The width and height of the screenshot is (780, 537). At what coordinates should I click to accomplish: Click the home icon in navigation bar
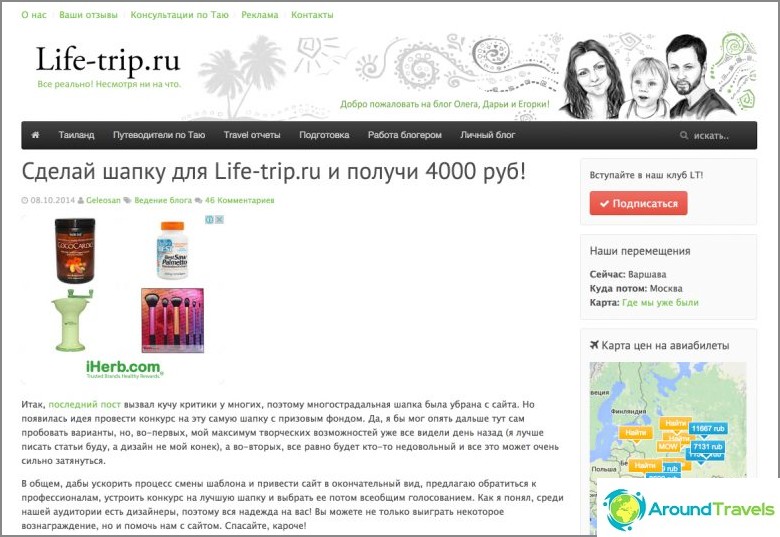35,135
